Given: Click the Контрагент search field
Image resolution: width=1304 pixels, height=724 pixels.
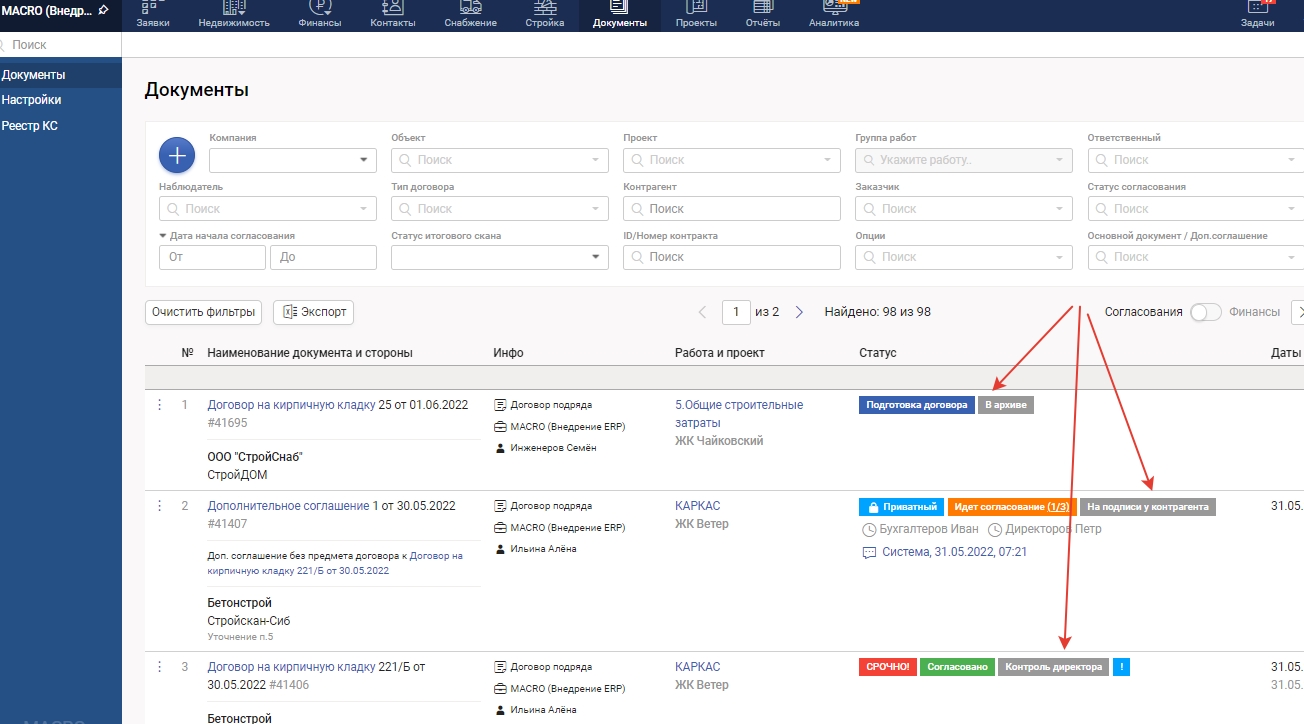Looking at the screenshot, I should pyautogui.click(x=731, y=209).
